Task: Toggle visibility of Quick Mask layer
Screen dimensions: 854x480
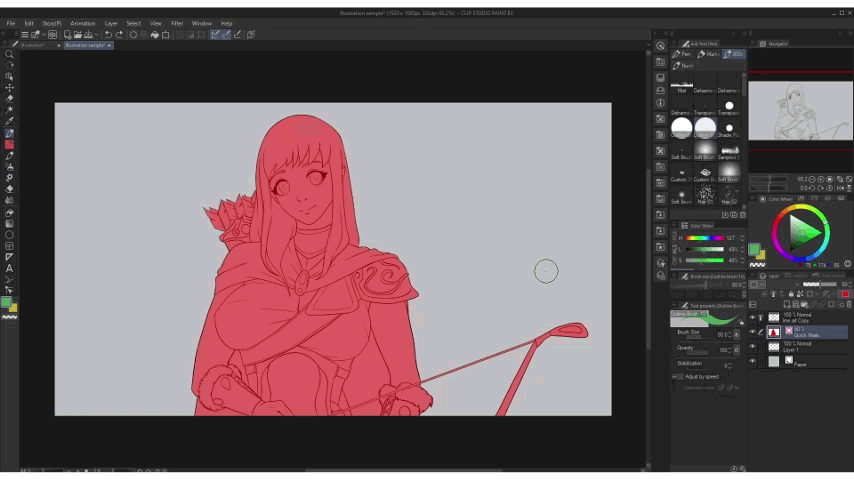Action: tap(753, 332)
